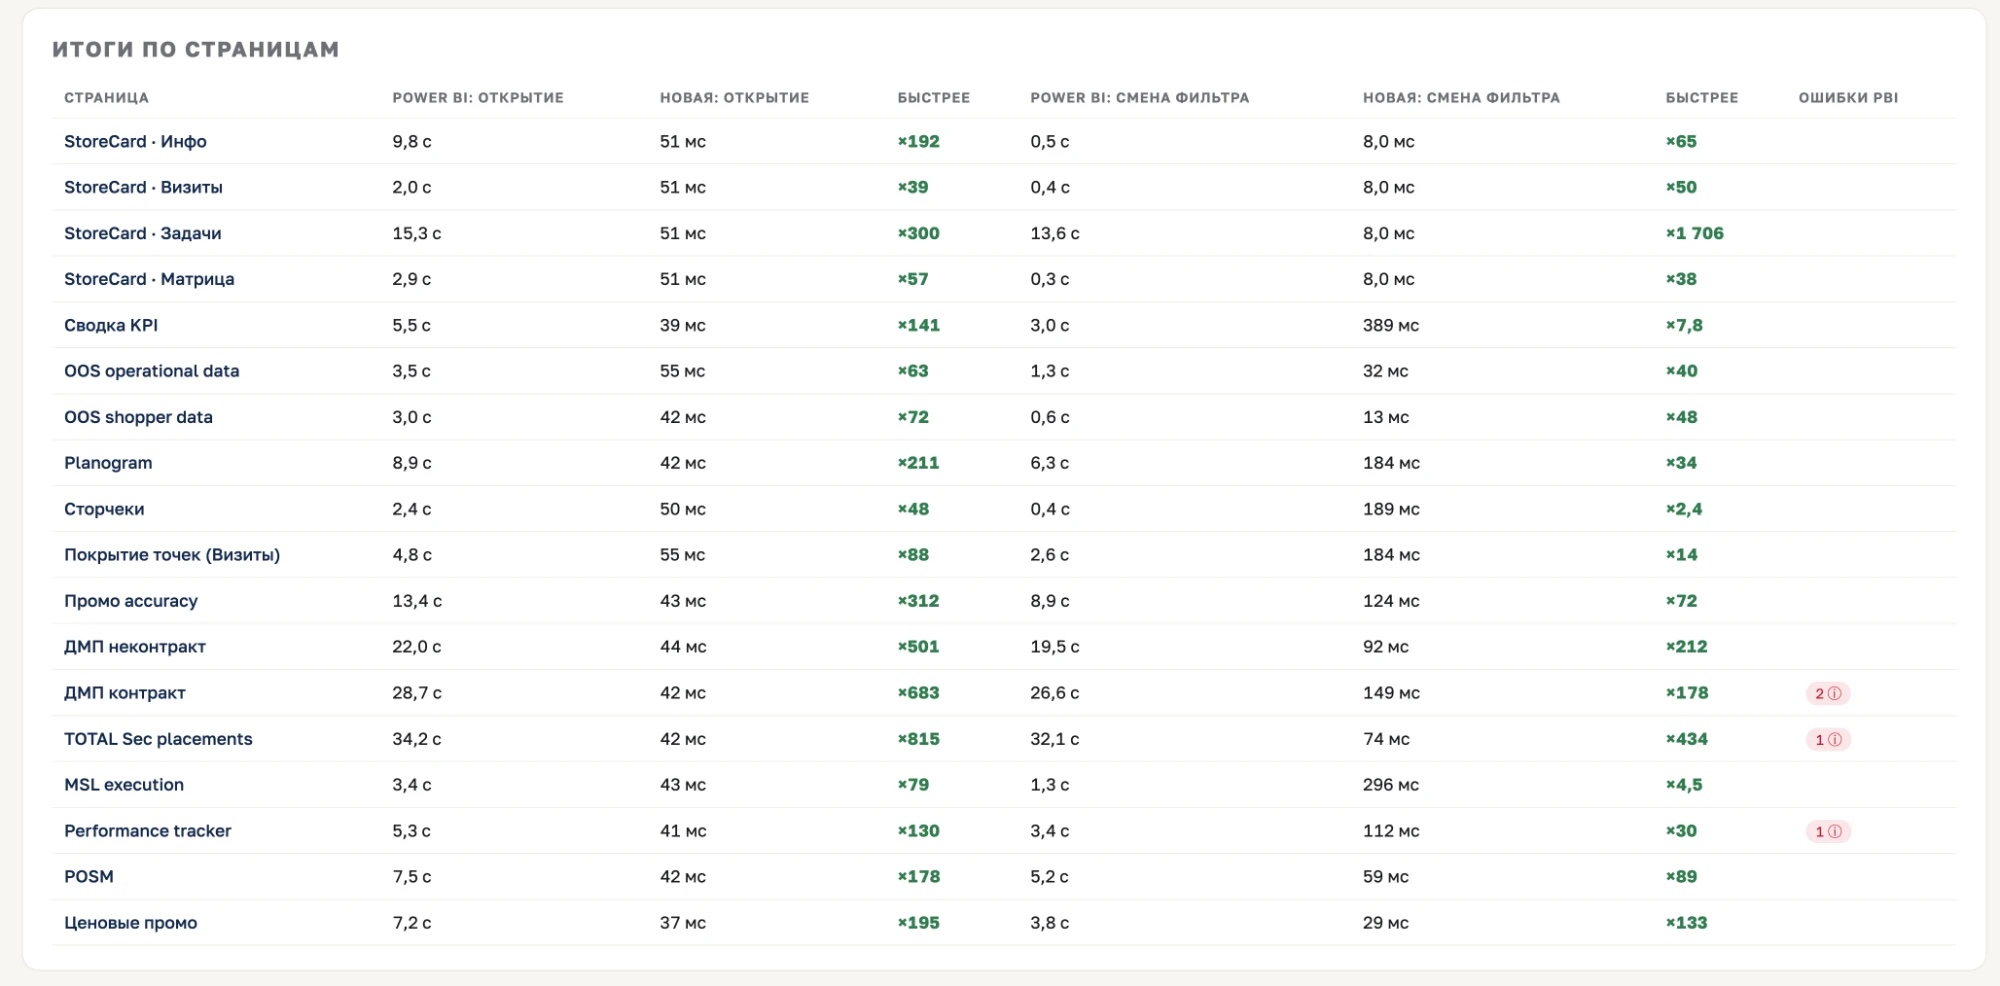Click the POWER BI: ОТКРЫТИЕ column header
Viewport: 2000px width, 986px height.
(x=478, y=98)
